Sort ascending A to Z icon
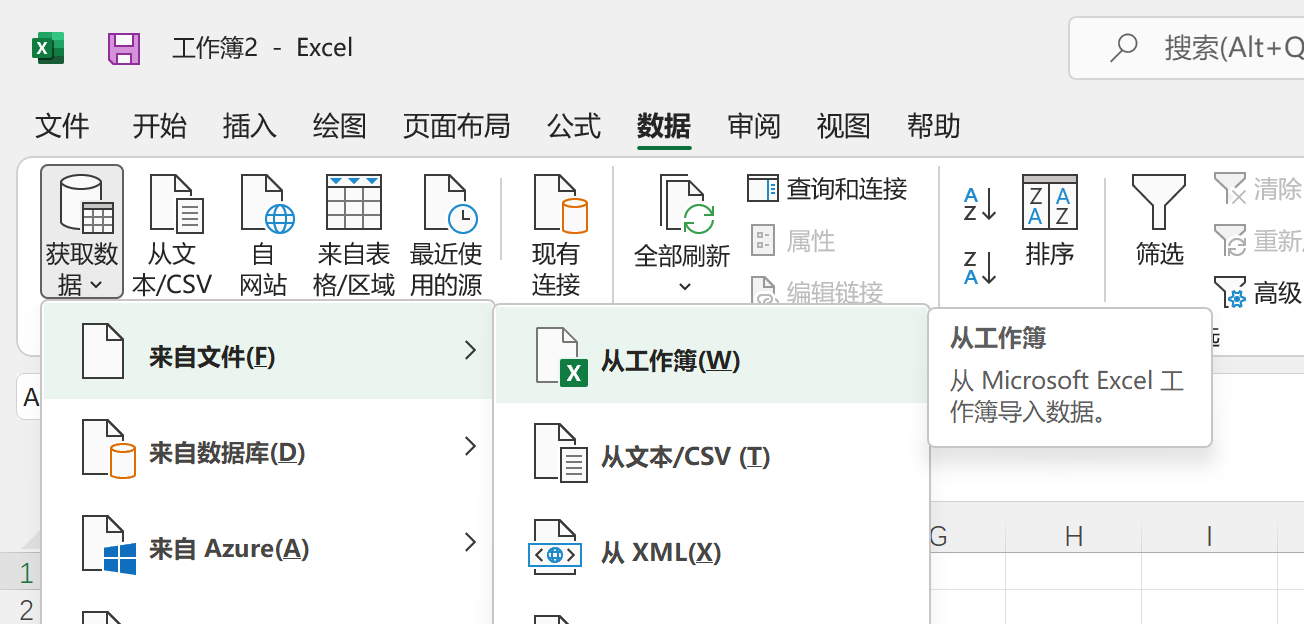This screenshot has height=624, width=1304. [979, 204]
